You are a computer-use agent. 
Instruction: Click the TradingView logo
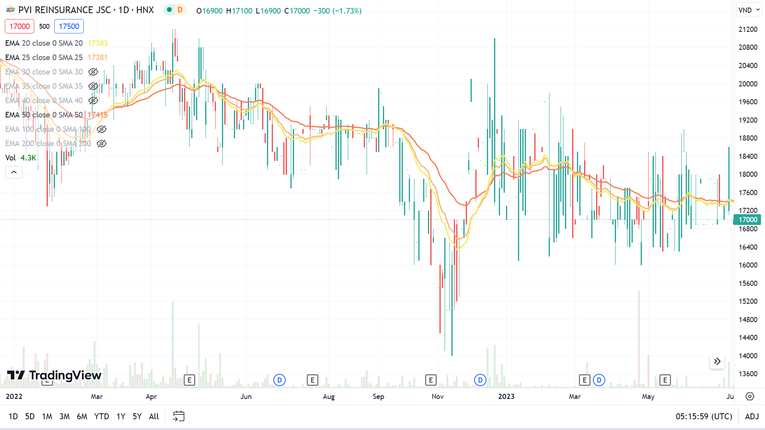pyautogui.click(x=54, y=376)
